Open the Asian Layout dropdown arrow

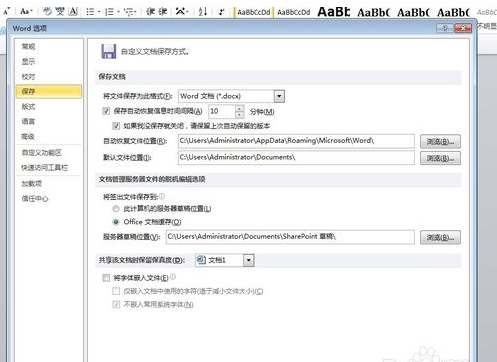pos(188,12)
